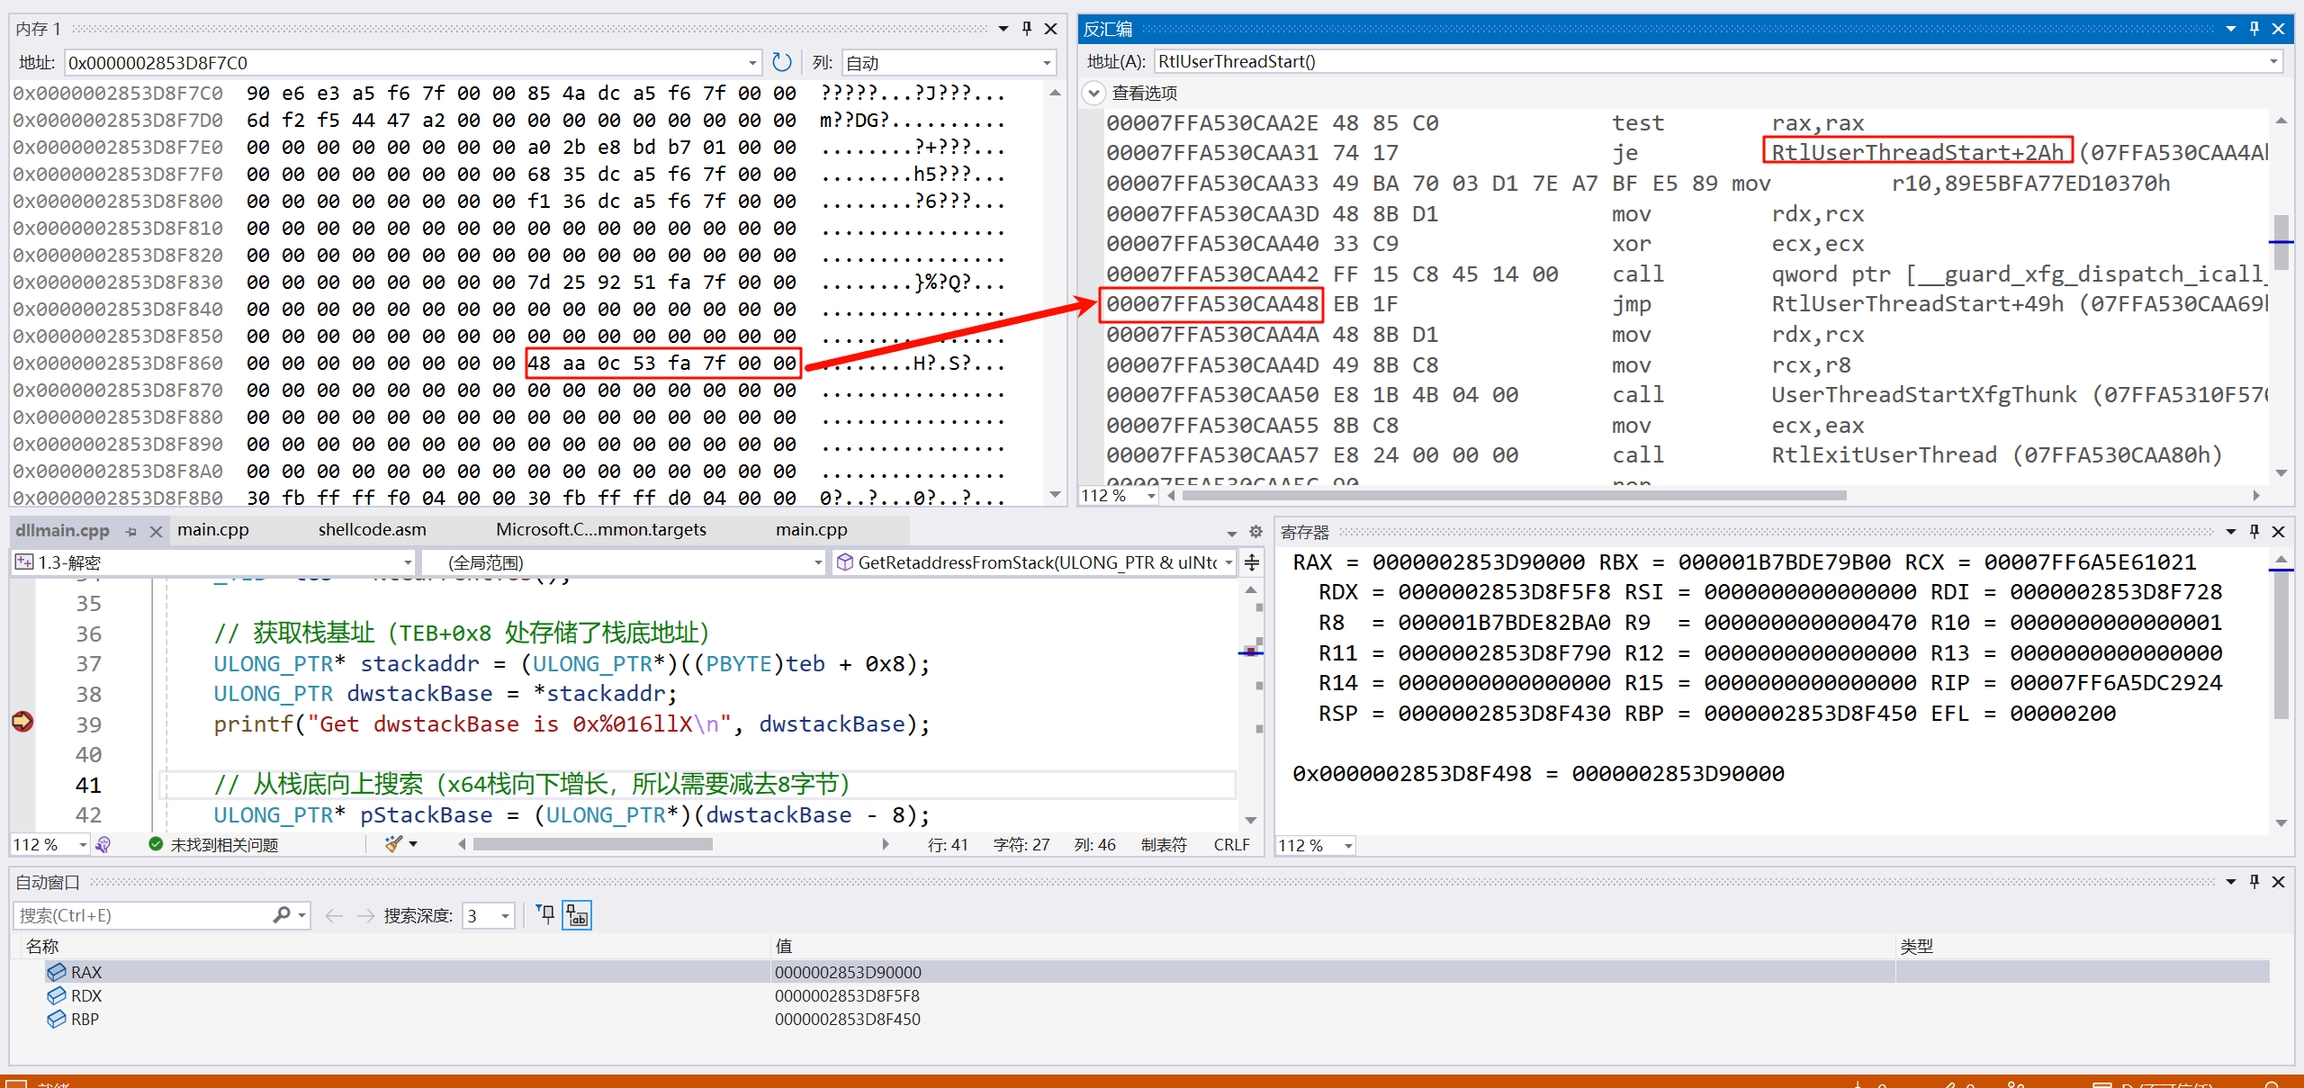
Task: Open editor tab settings gear
Action: tap(1256, 531)
